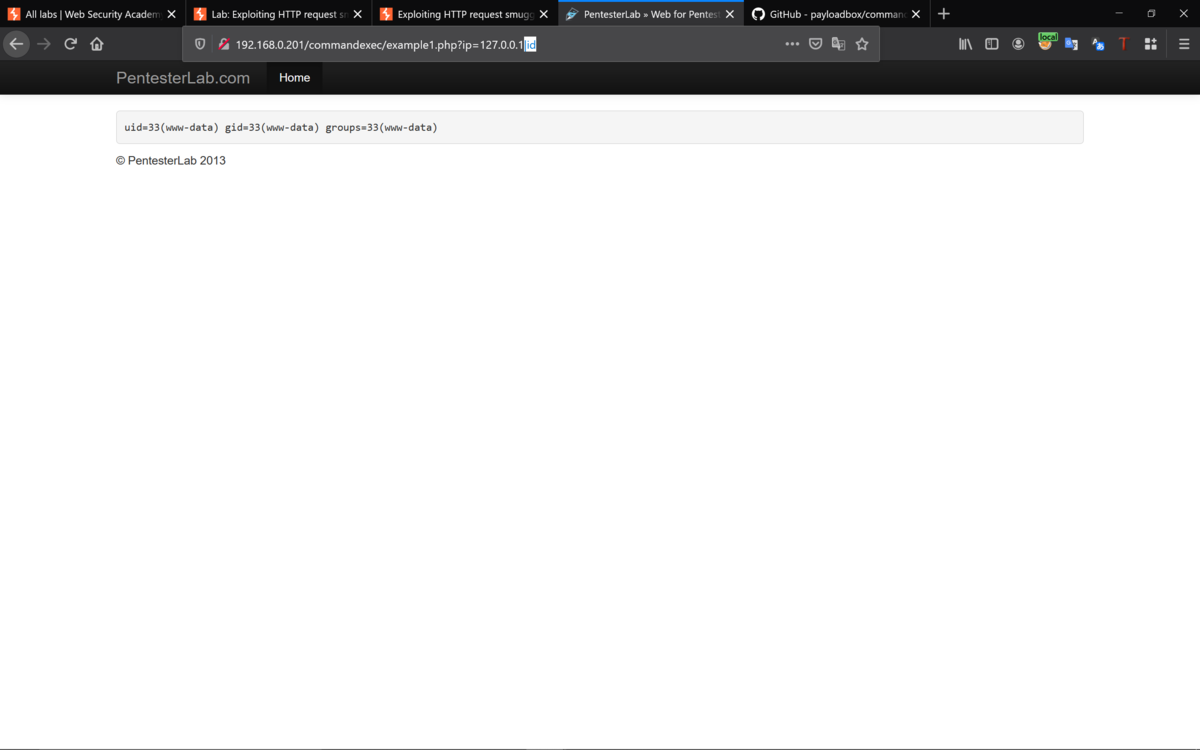Click the uid=33(www-data) command output text
1200x750 pixels.
pyautogui.click(x=281, y=127)
